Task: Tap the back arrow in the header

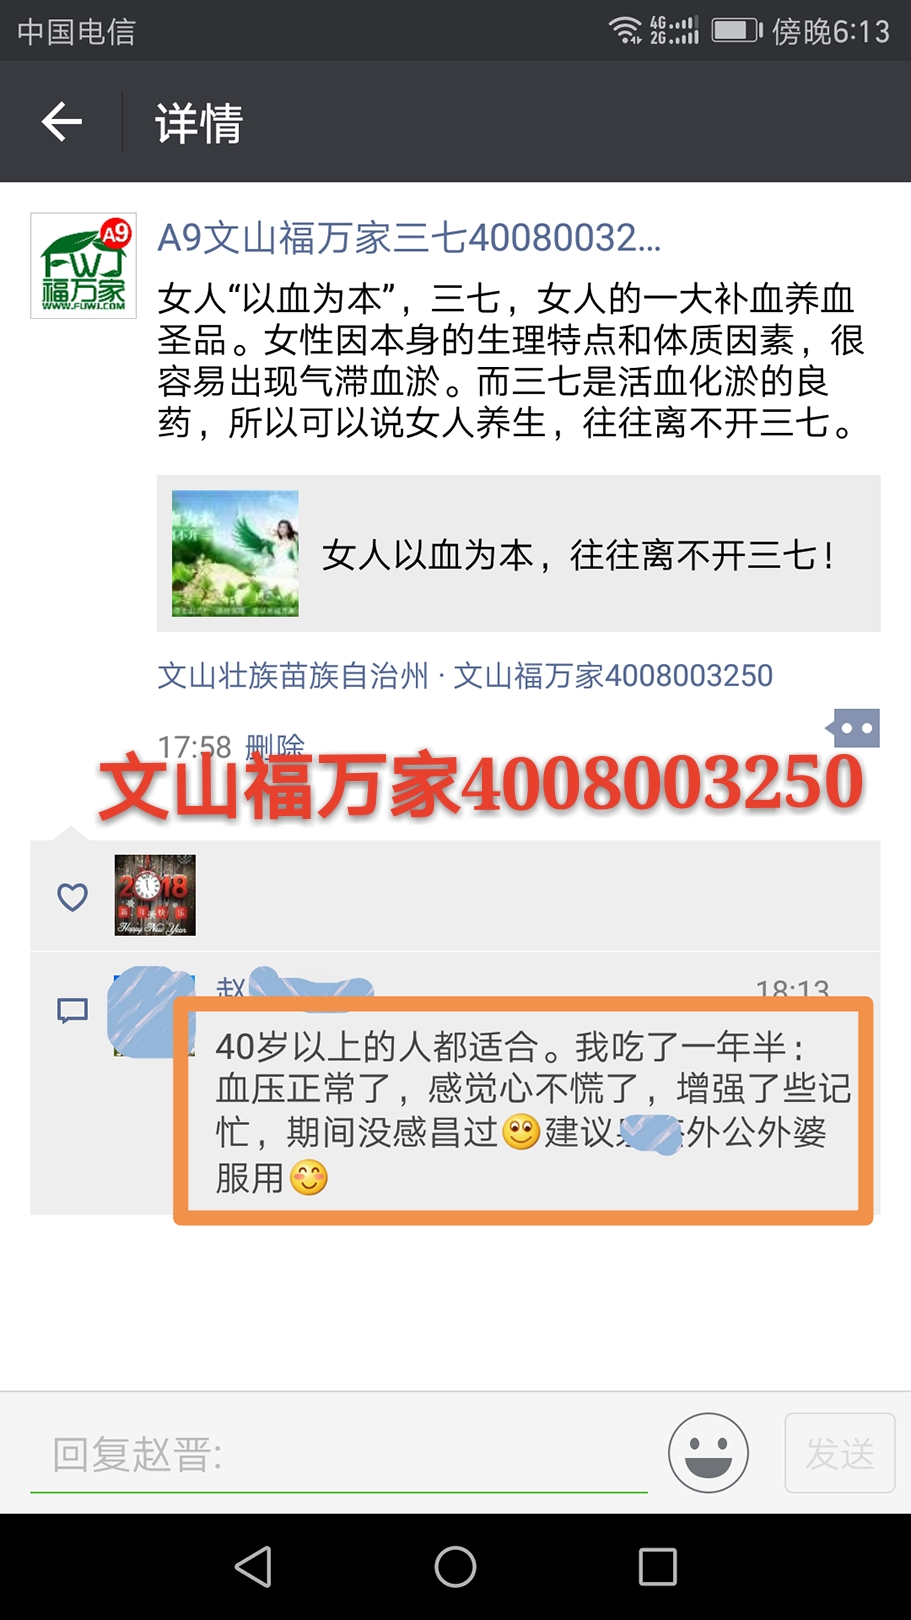Action: (62, 123)
